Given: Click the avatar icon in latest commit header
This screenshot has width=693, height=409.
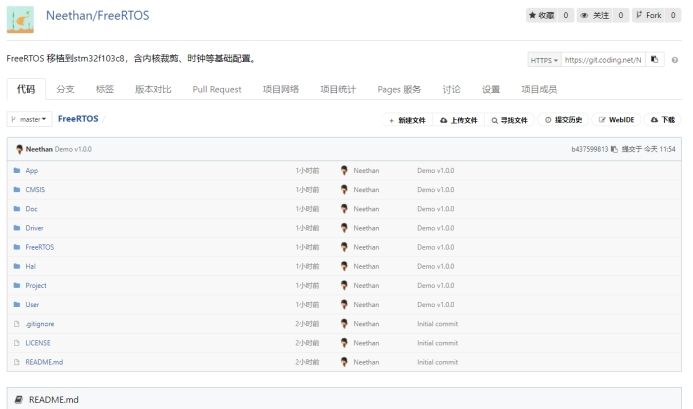Looking at the screenshot, I should (19, 149).
